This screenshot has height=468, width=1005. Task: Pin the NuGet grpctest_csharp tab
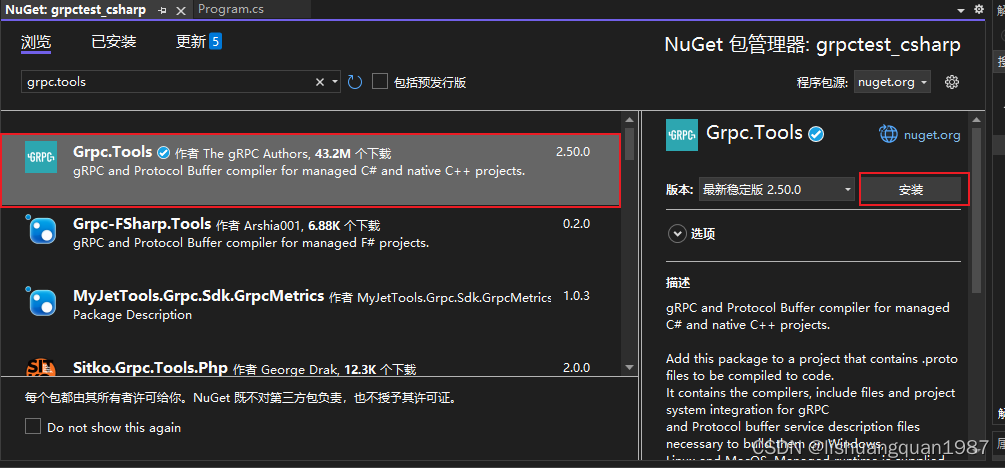coord(163,9)
